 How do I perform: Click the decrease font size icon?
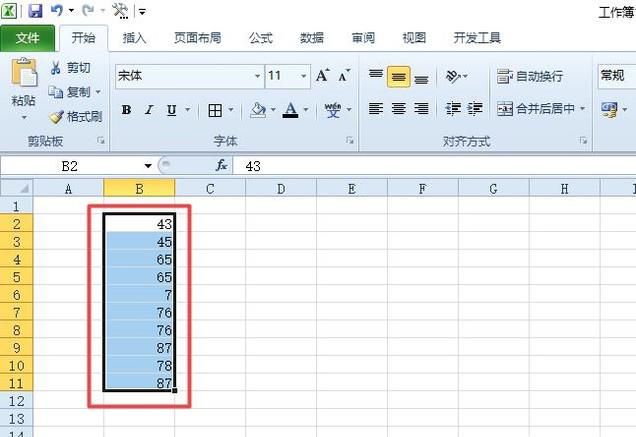point(344,76)
